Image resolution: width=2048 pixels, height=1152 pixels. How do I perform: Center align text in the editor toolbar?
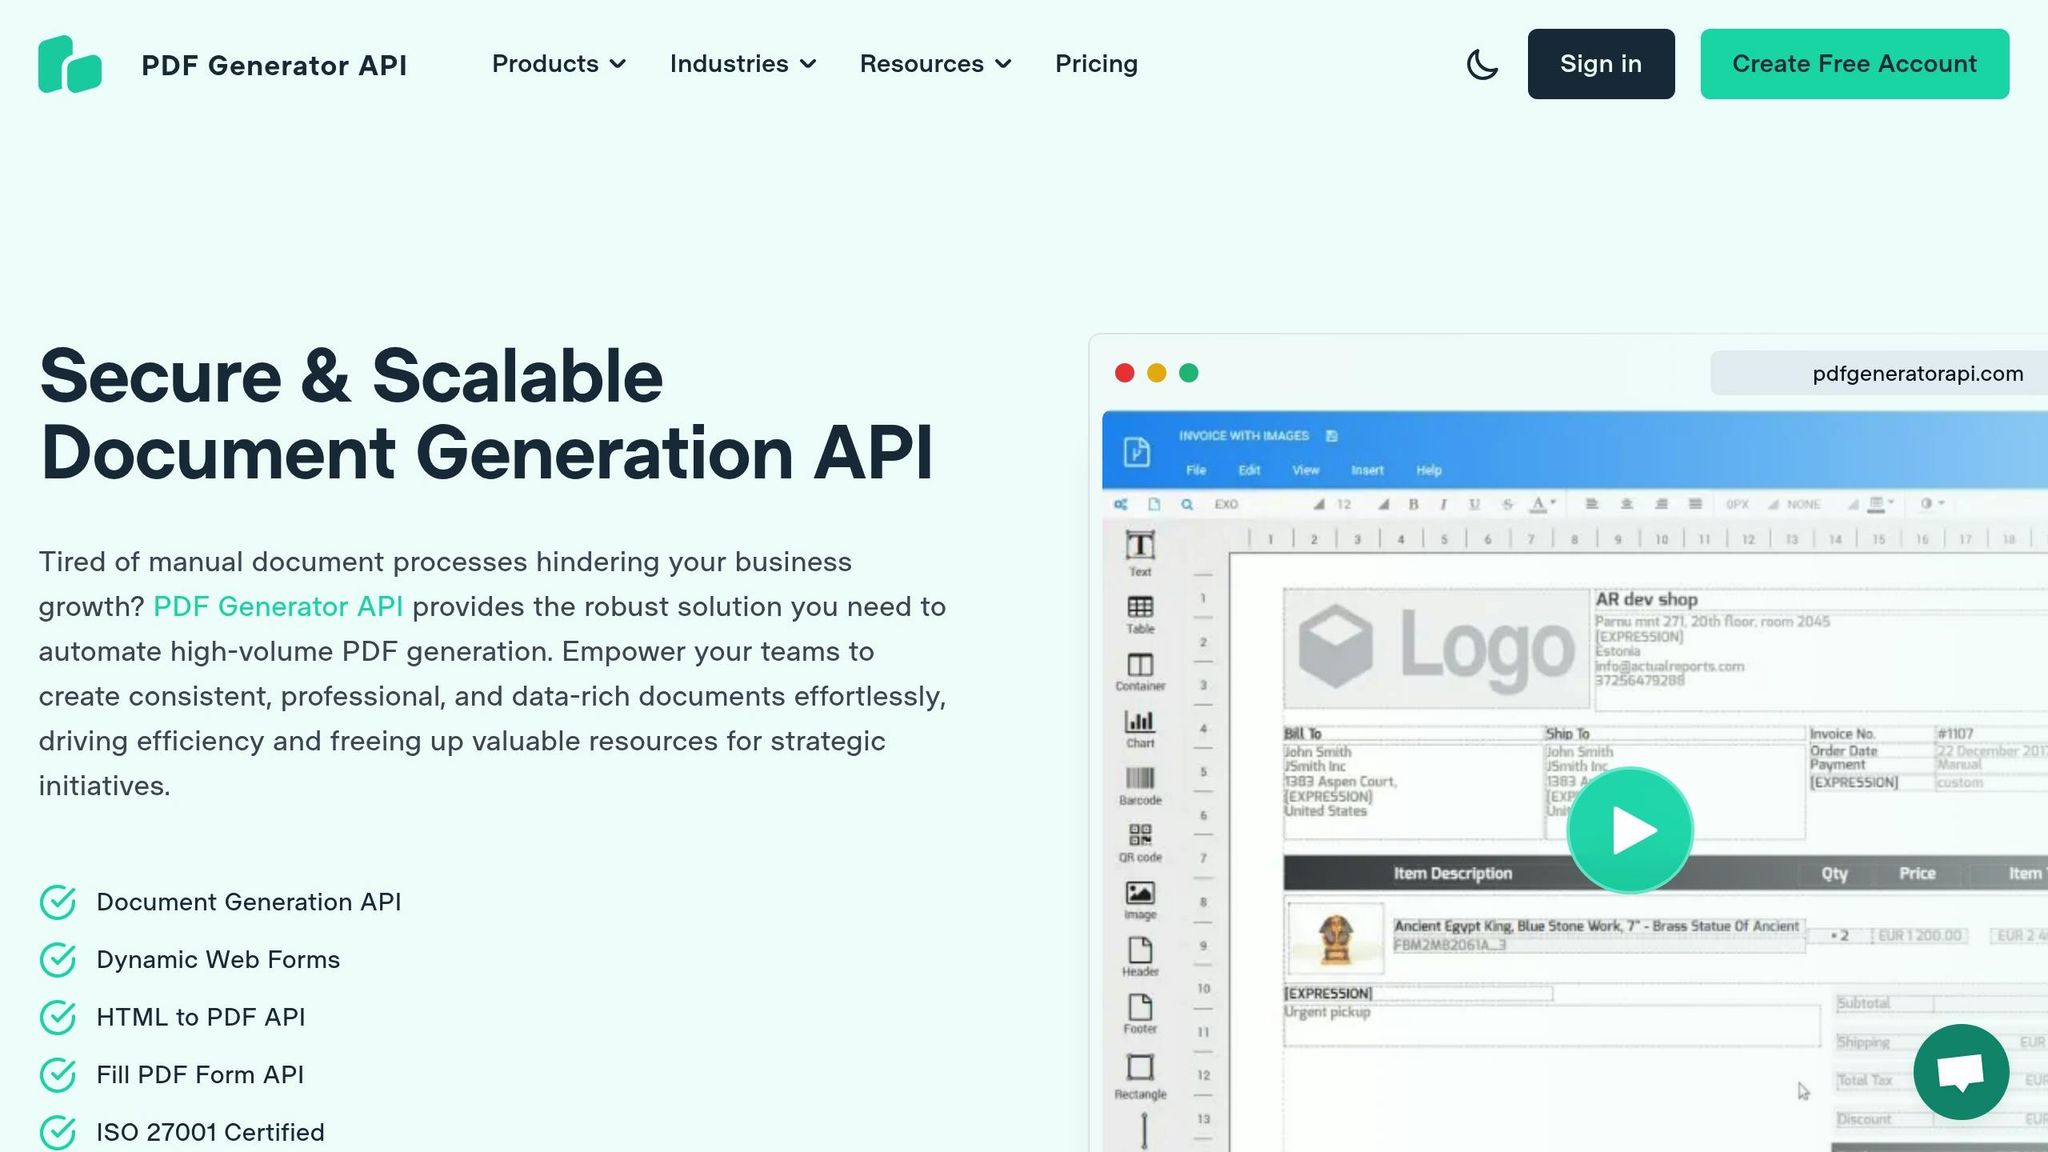pyautogui.click(x=1627, y=504)
